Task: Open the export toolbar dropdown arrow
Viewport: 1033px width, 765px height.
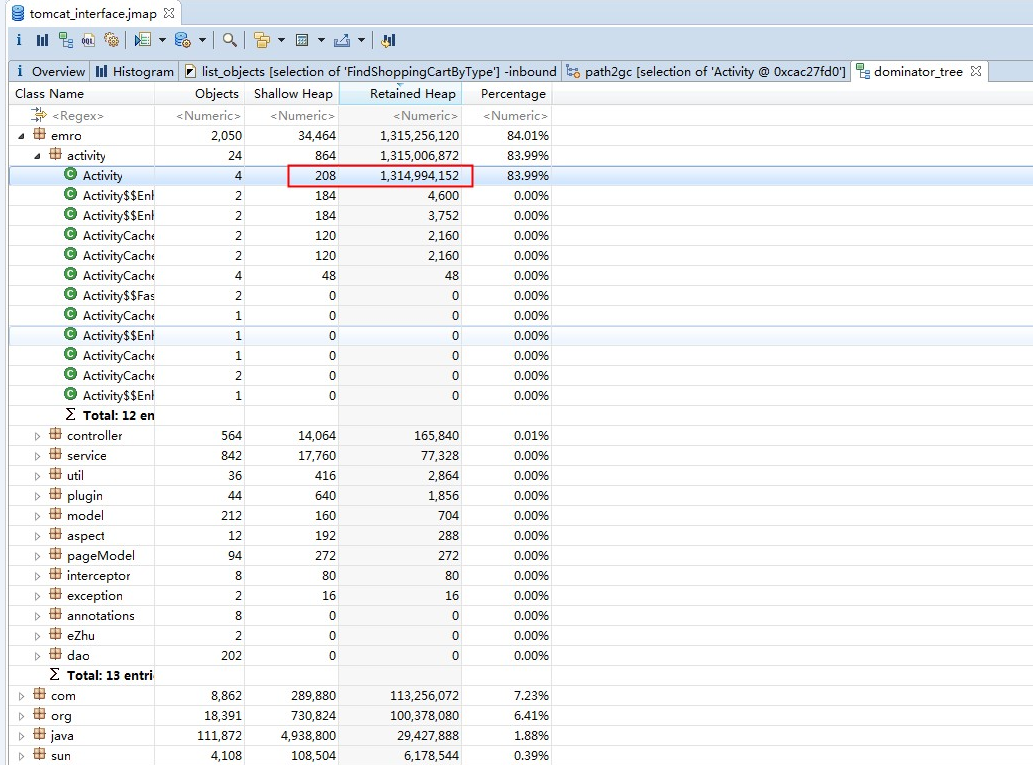Action: (361, 40)
